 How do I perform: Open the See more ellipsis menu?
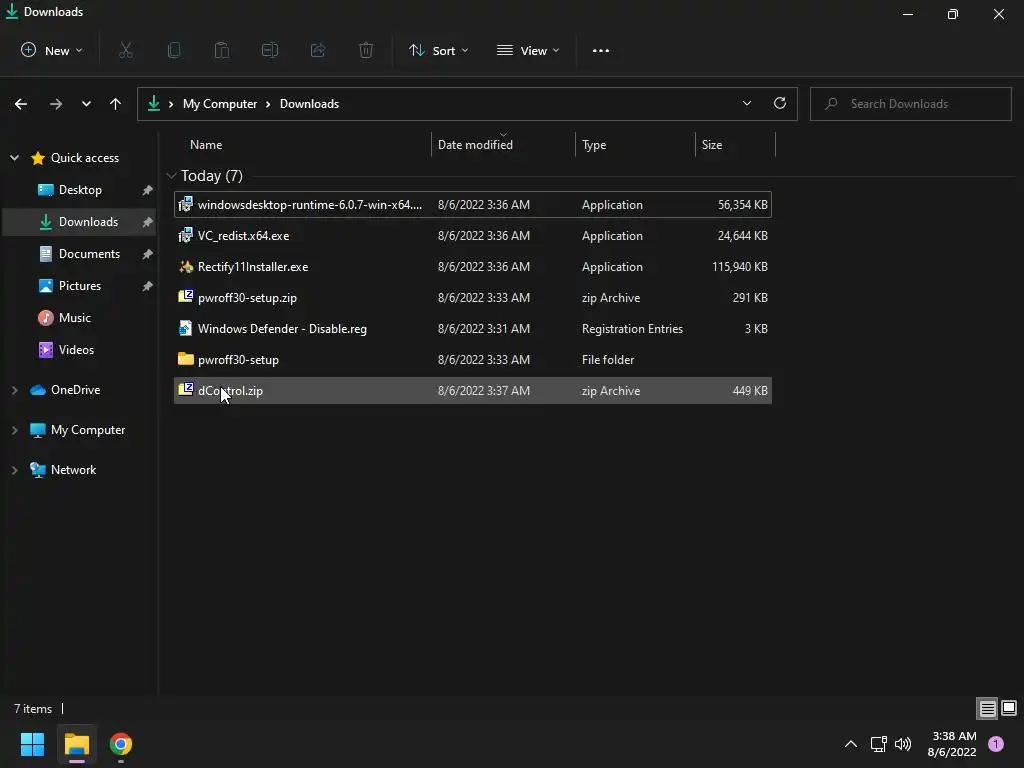(600, 50)
